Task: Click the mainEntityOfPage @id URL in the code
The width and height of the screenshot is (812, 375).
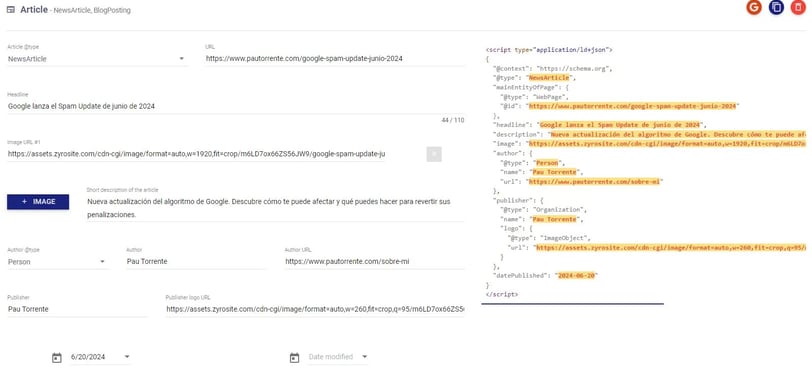Action: tap(632, 106)
